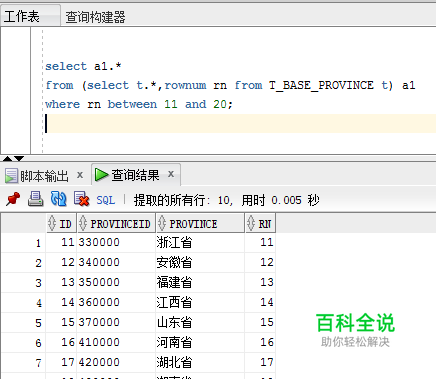Select row number 7 in results grid
The height and width of the screenshot is (379, 436).
(24, 363)
